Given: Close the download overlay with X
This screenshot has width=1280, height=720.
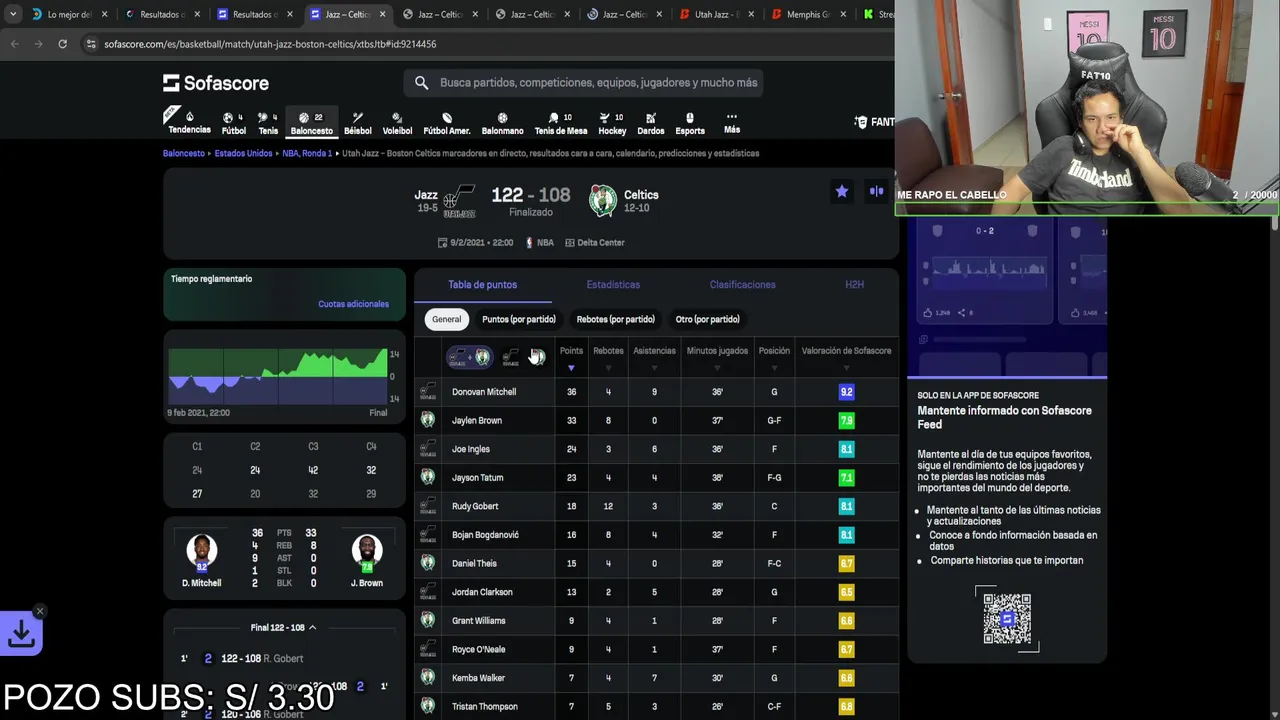Looking at the screenshot, I should pos(40,611).
